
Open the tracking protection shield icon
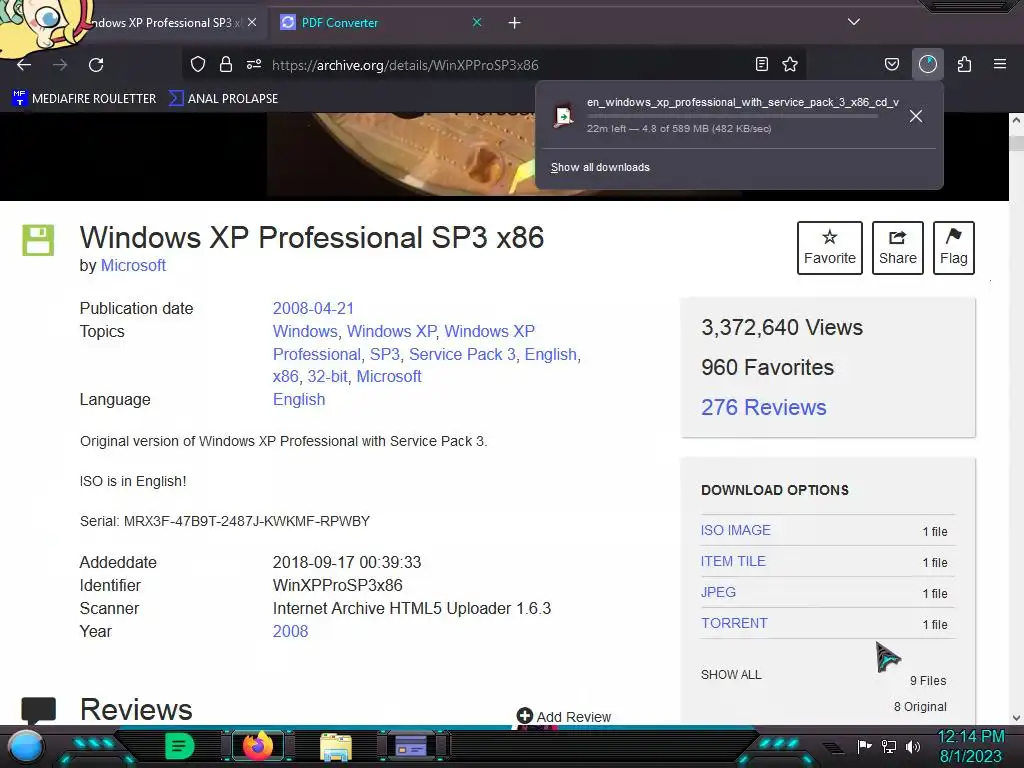tap(198, 64)
